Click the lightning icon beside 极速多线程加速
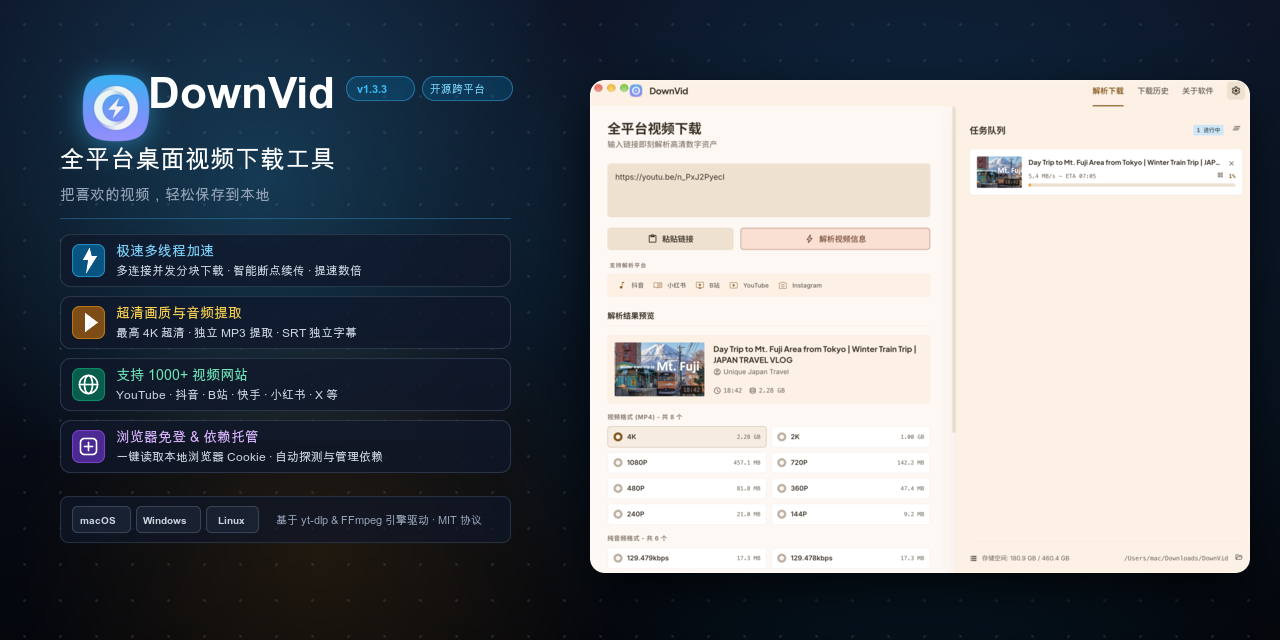This screenshot has width=1280, height=640. coord(89,260)
